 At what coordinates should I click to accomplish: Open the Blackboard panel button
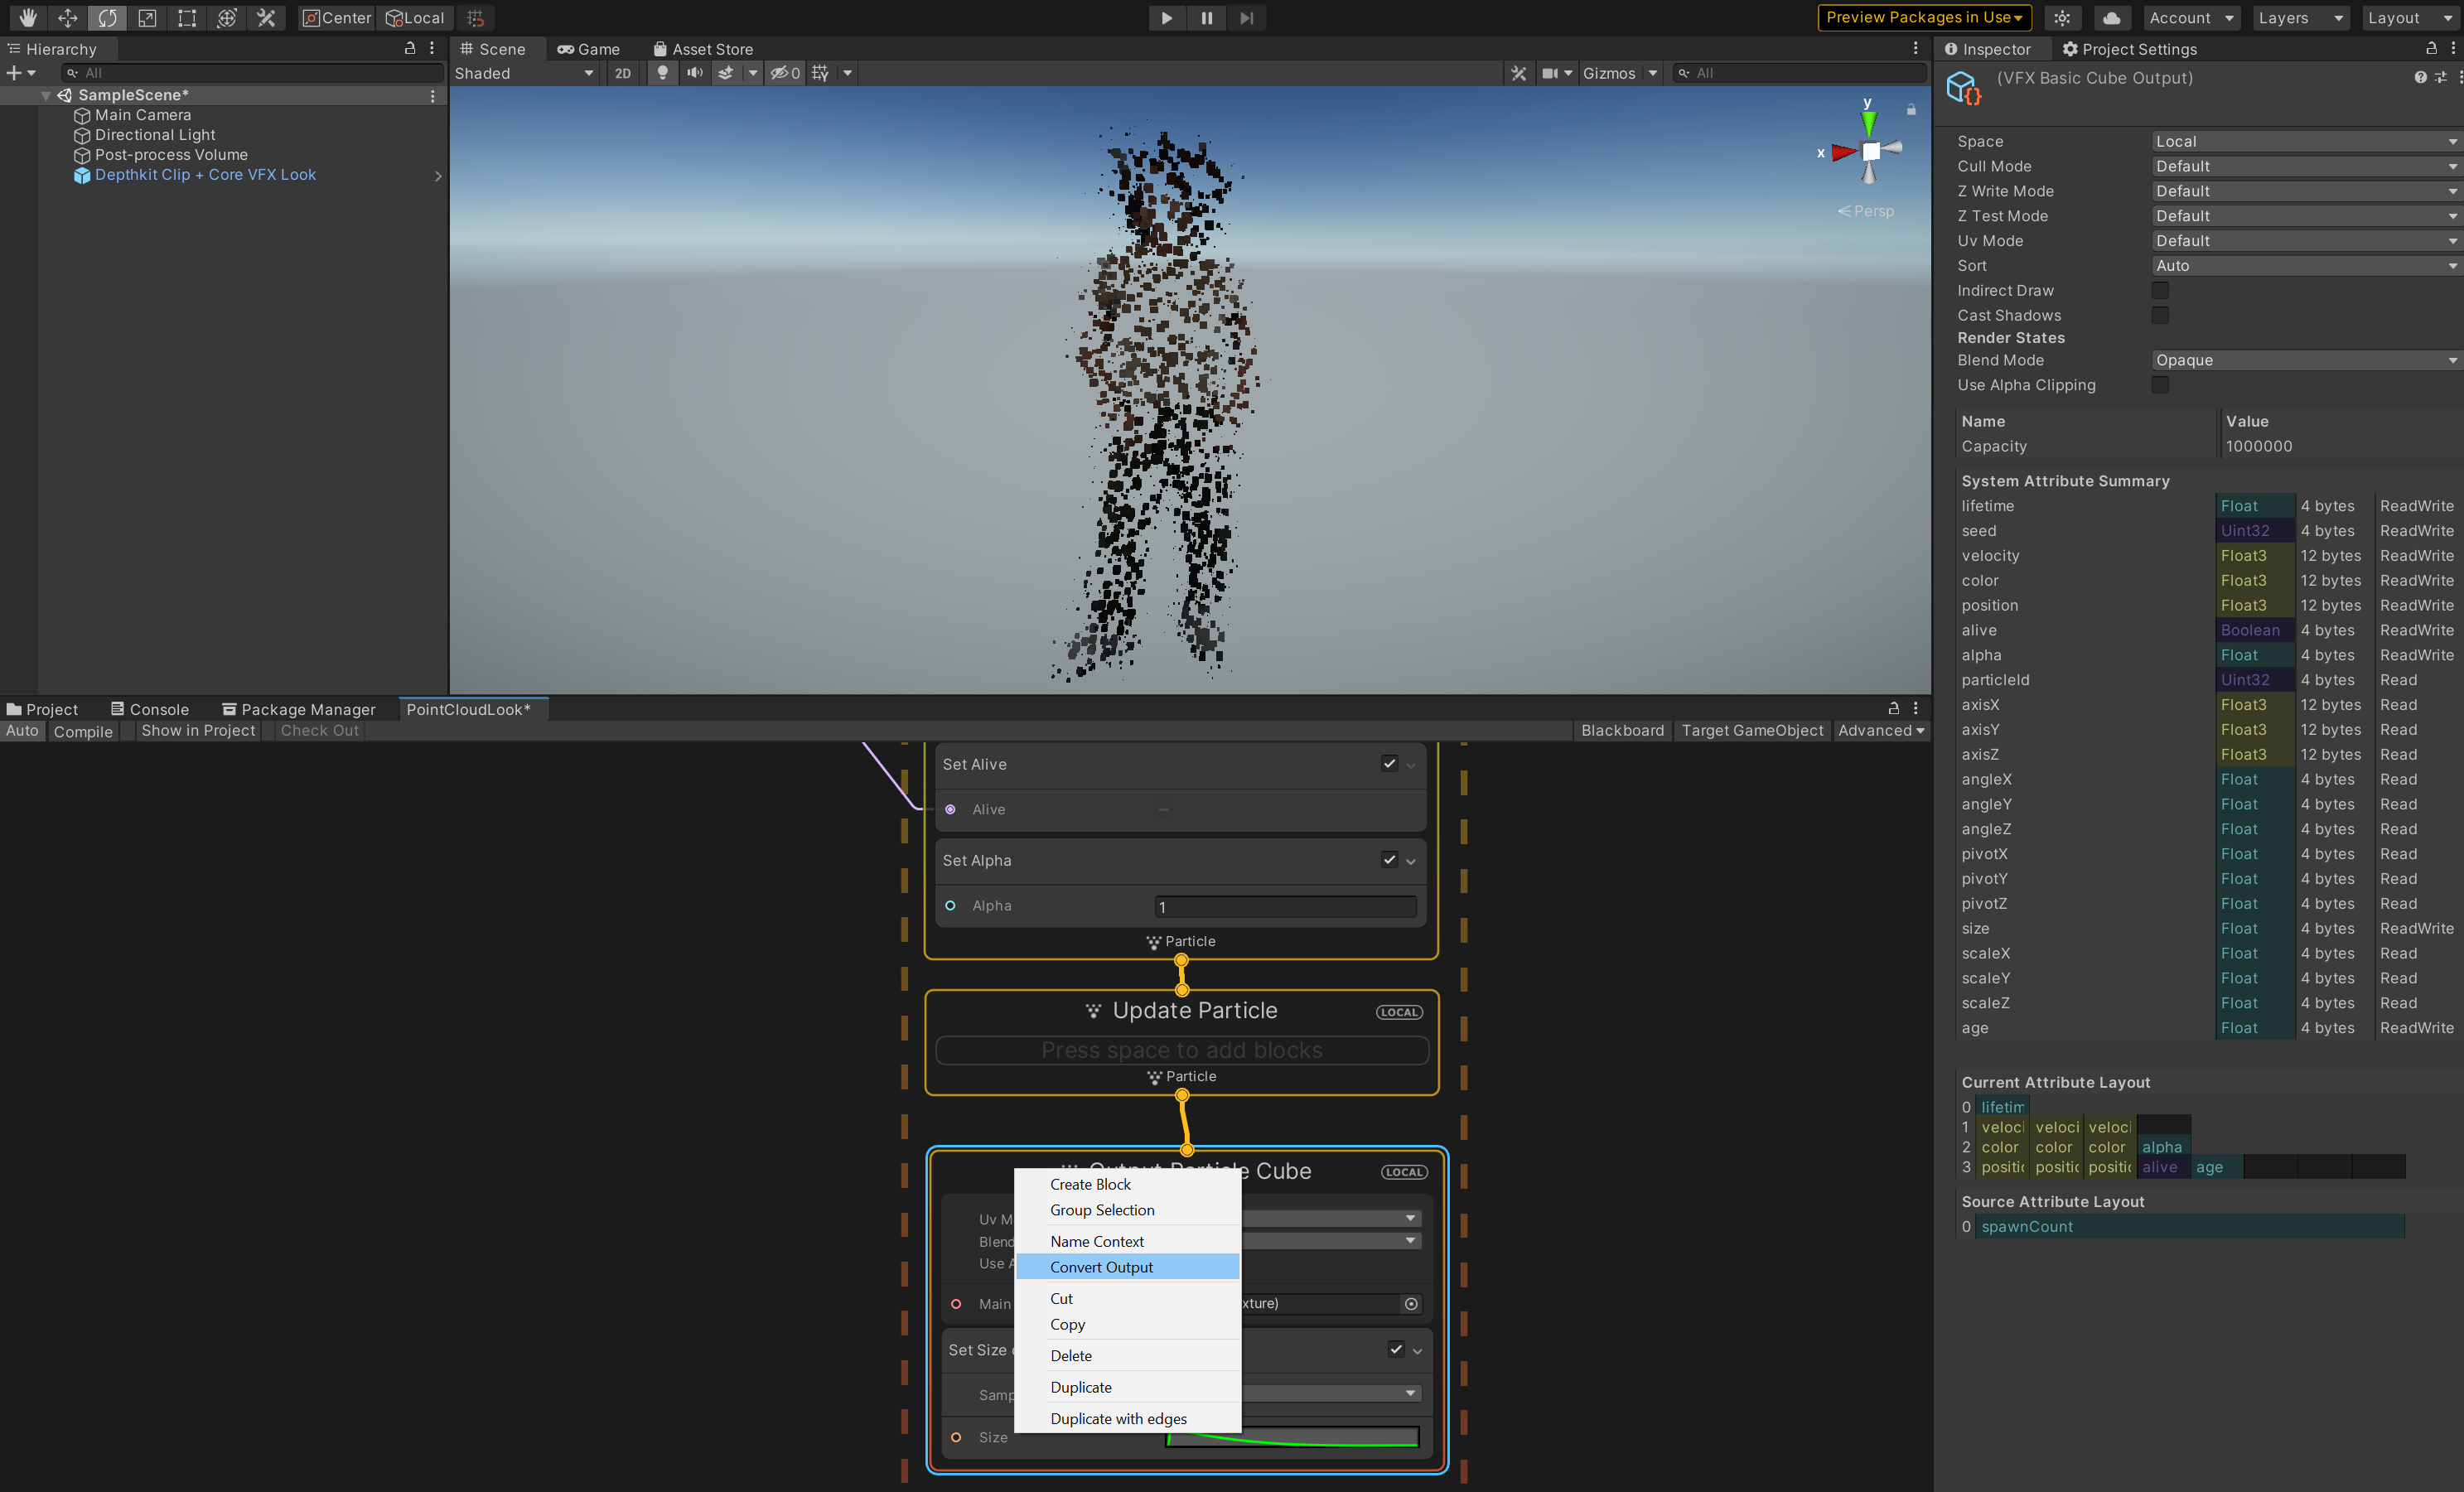pyautogui.click(x=1622, y=730)
